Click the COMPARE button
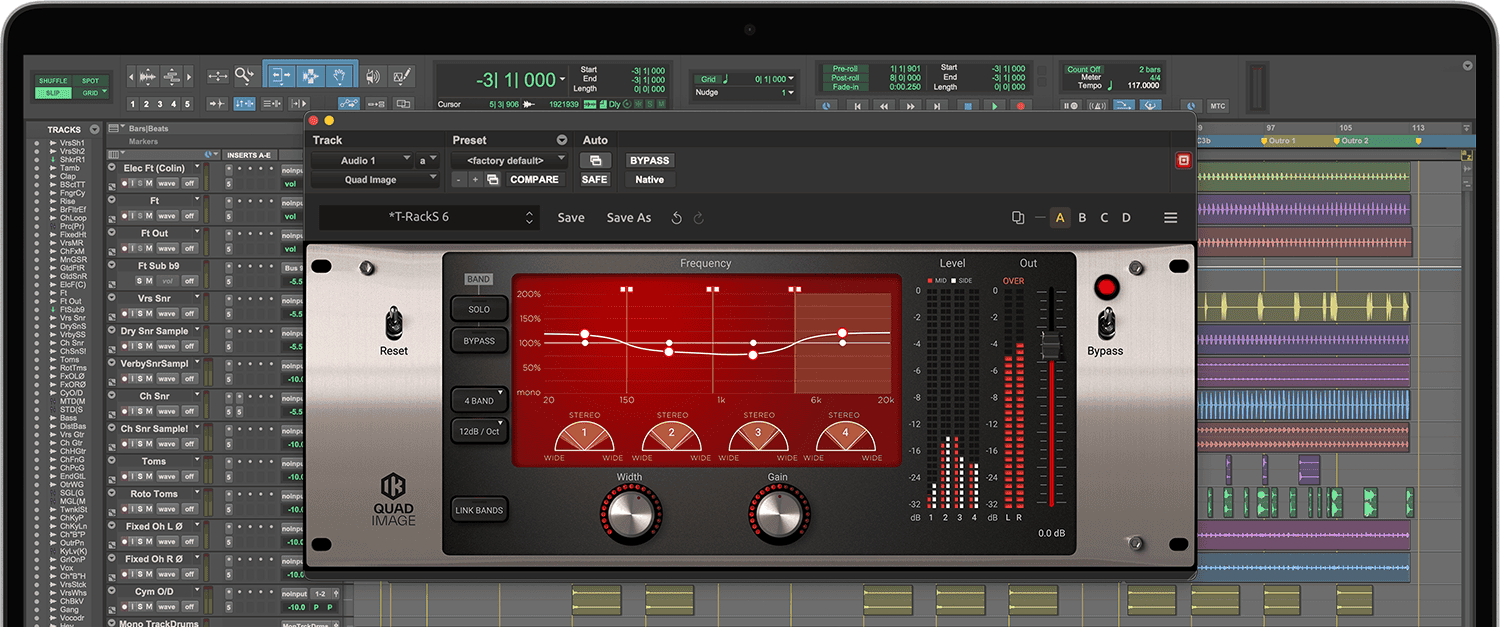 click(x=534, y=180)
